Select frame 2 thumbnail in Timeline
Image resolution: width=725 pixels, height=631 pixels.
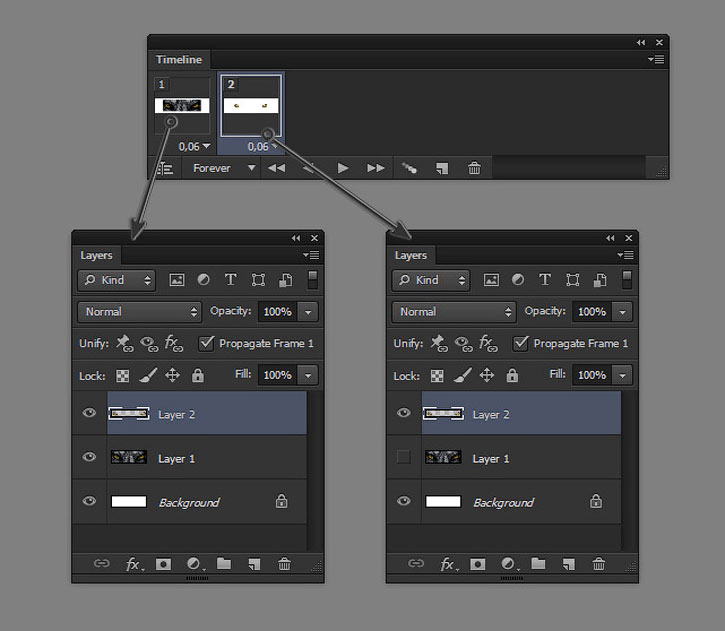pyautogui.click(x=251, y=105)
